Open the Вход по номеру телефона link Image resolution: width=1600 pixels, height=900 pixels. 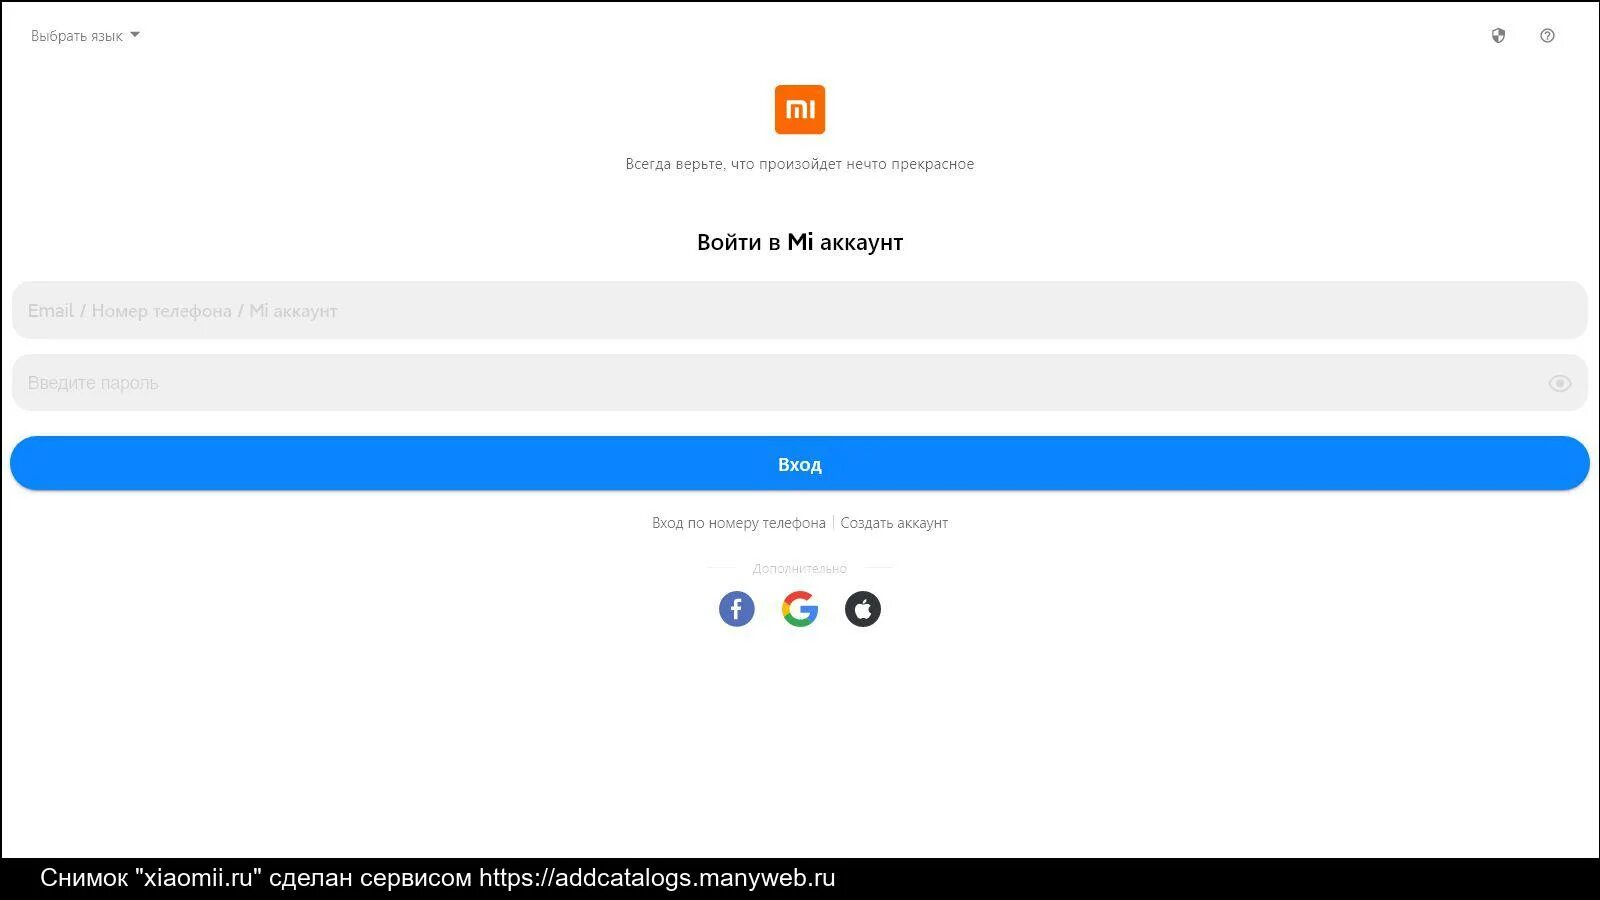click(739, 523)
